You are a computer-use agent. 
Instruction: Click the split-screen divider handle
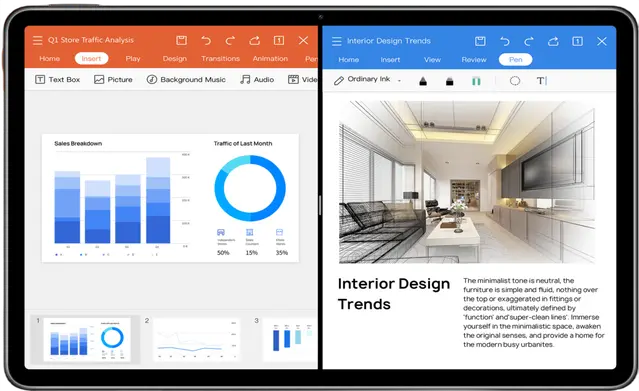point(320,205)
